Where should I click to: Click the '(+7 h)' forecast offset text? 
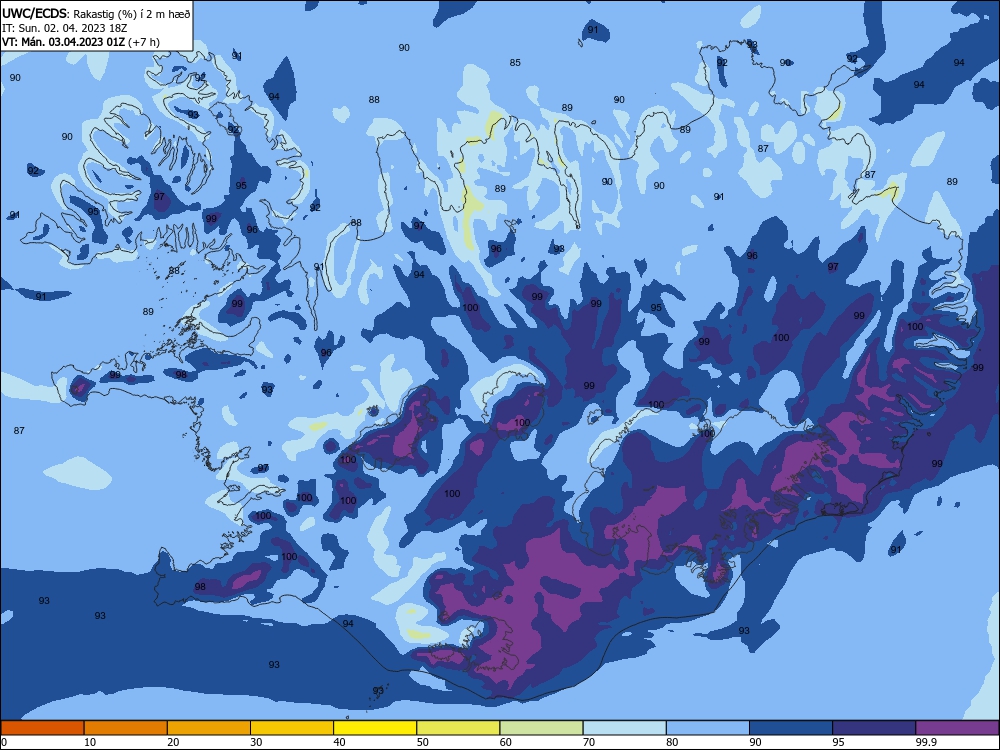coord(144,42)
